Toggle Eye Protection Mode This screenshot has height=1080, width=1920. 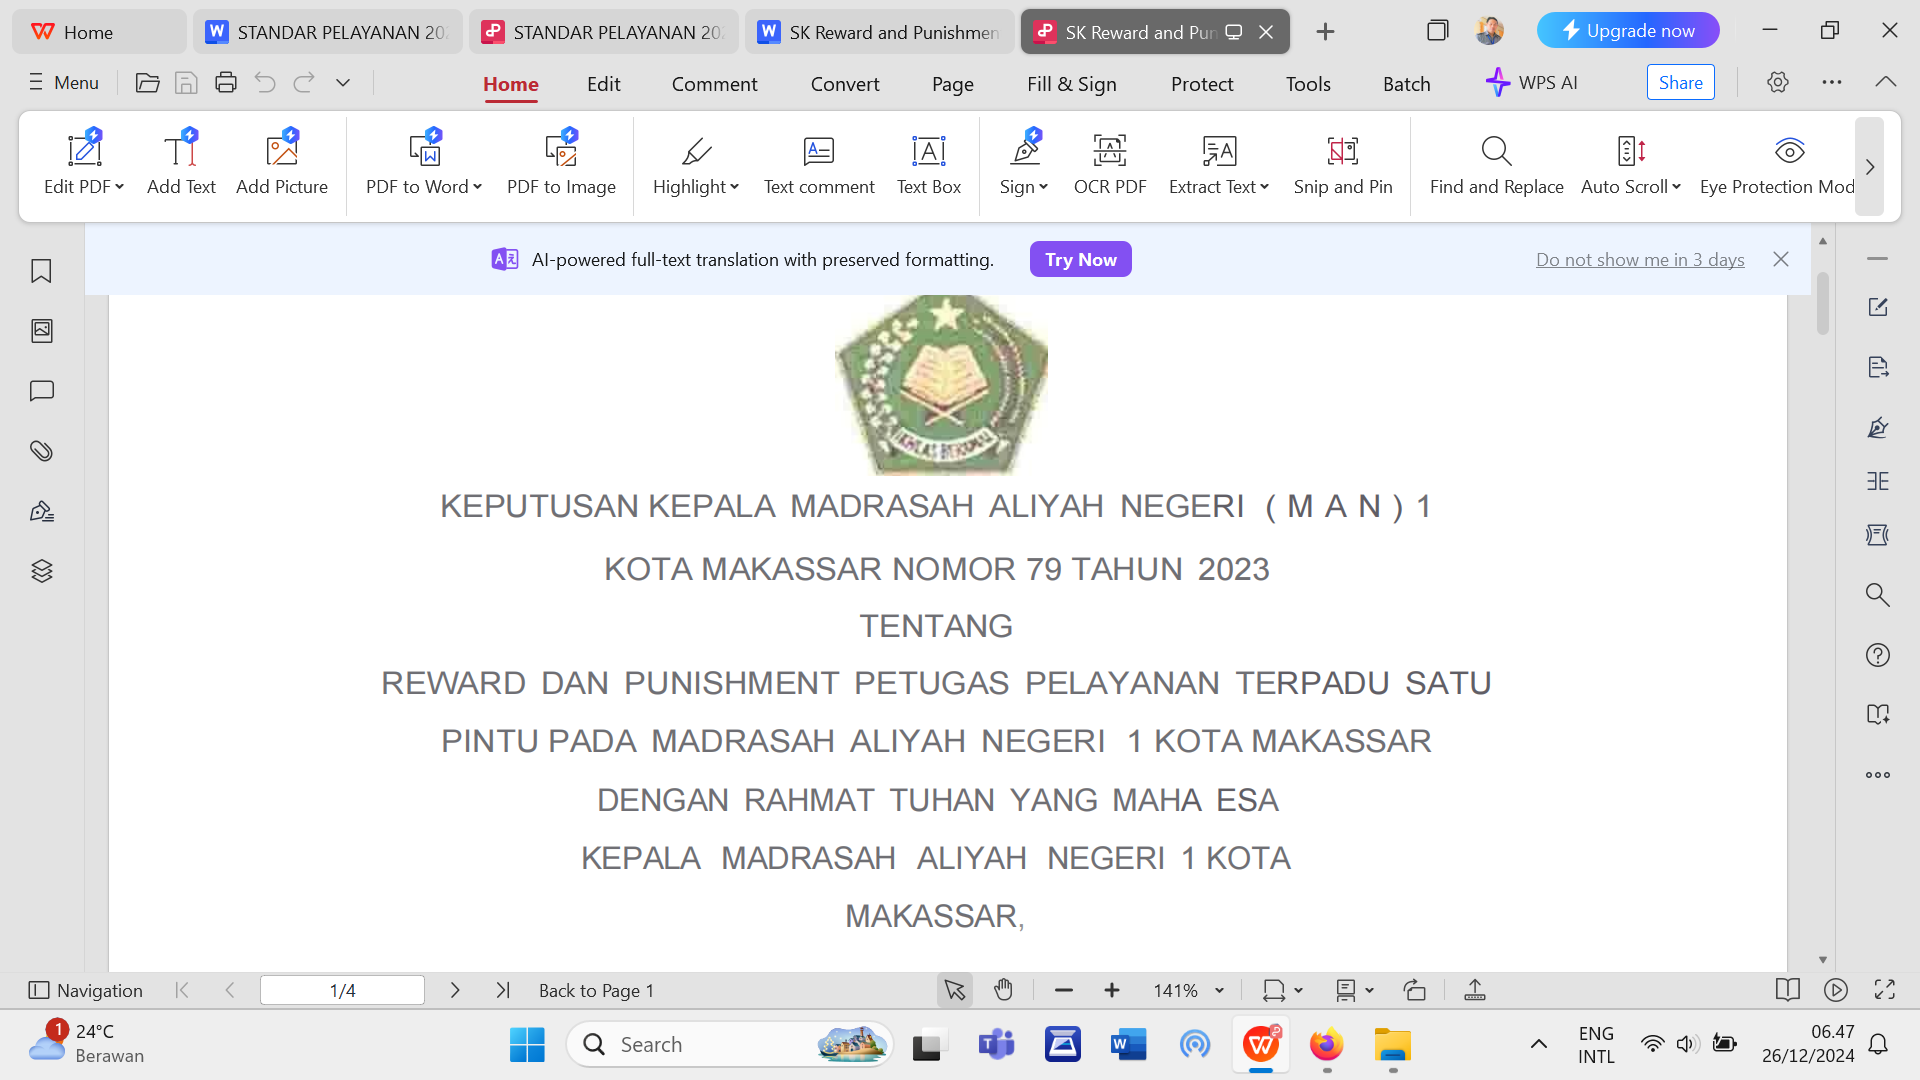coord(1778,165)
